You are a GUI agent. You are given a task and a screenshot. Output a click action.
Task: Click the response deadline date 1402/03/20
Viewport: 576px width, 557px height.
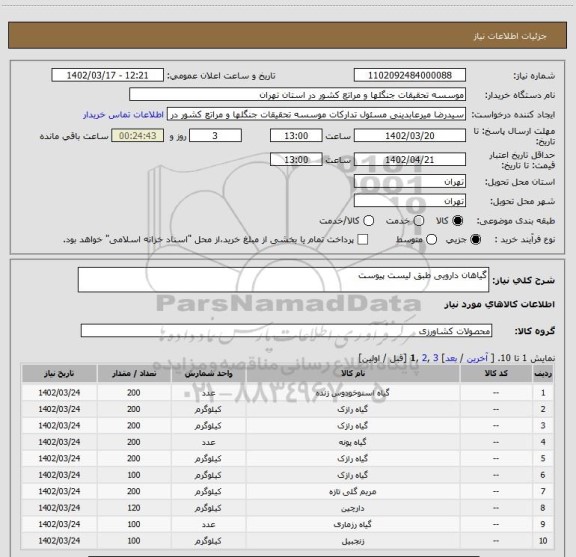[410, 136]
